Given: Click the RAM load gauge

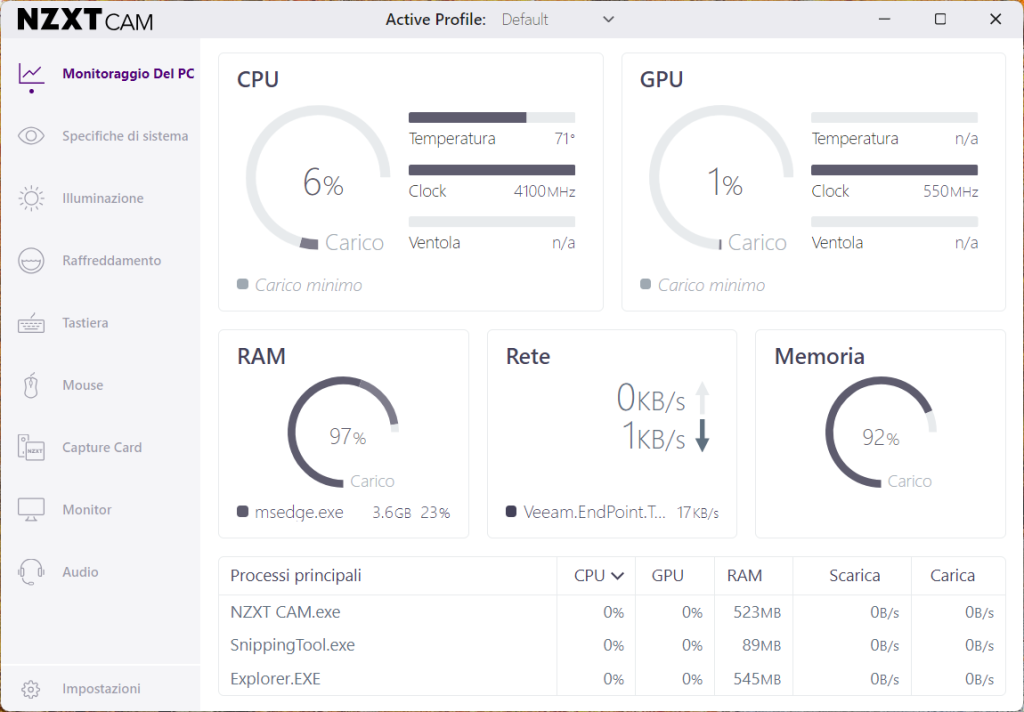Looking at the screenshot, I should click(x=344, y=430).
